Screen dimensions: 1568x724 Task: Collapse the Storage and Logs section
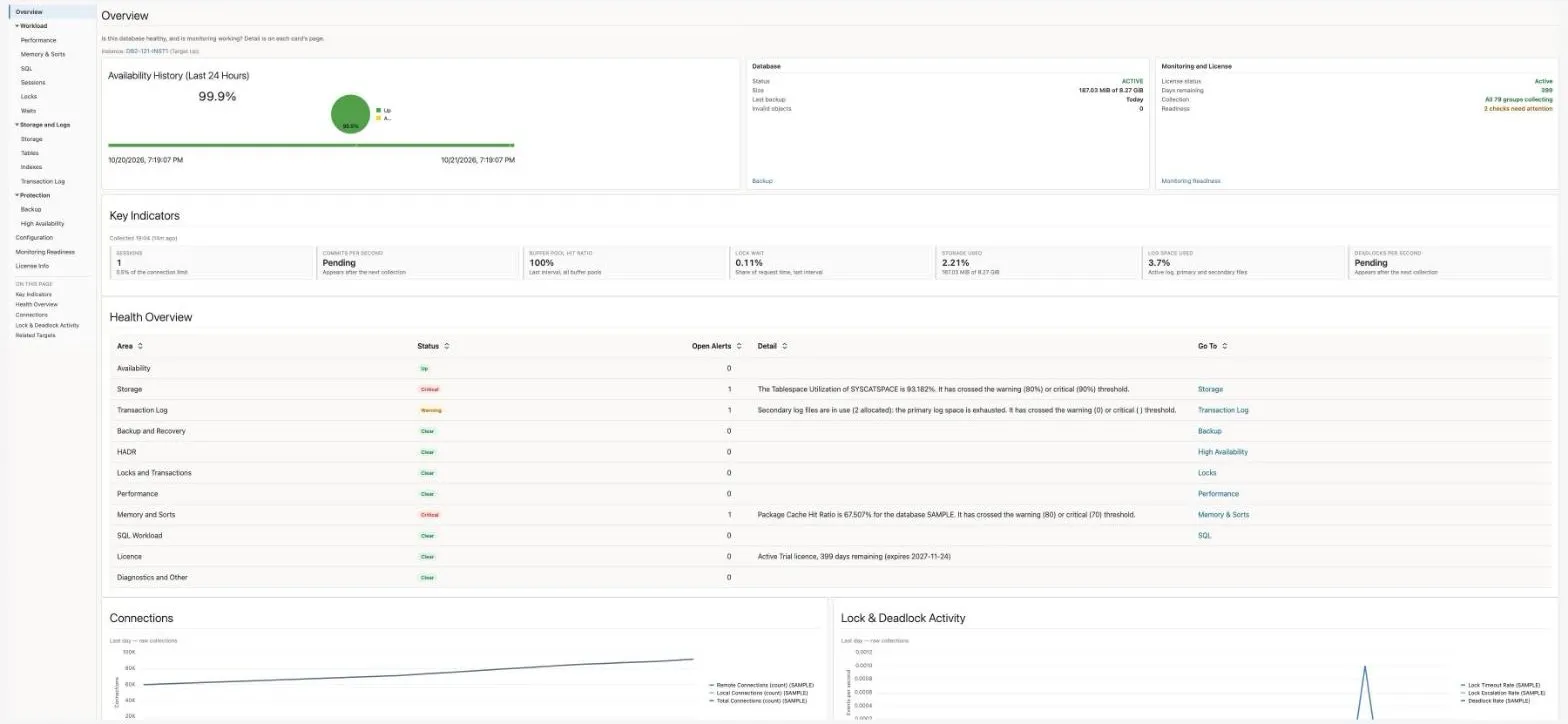[x=17, y=125]
